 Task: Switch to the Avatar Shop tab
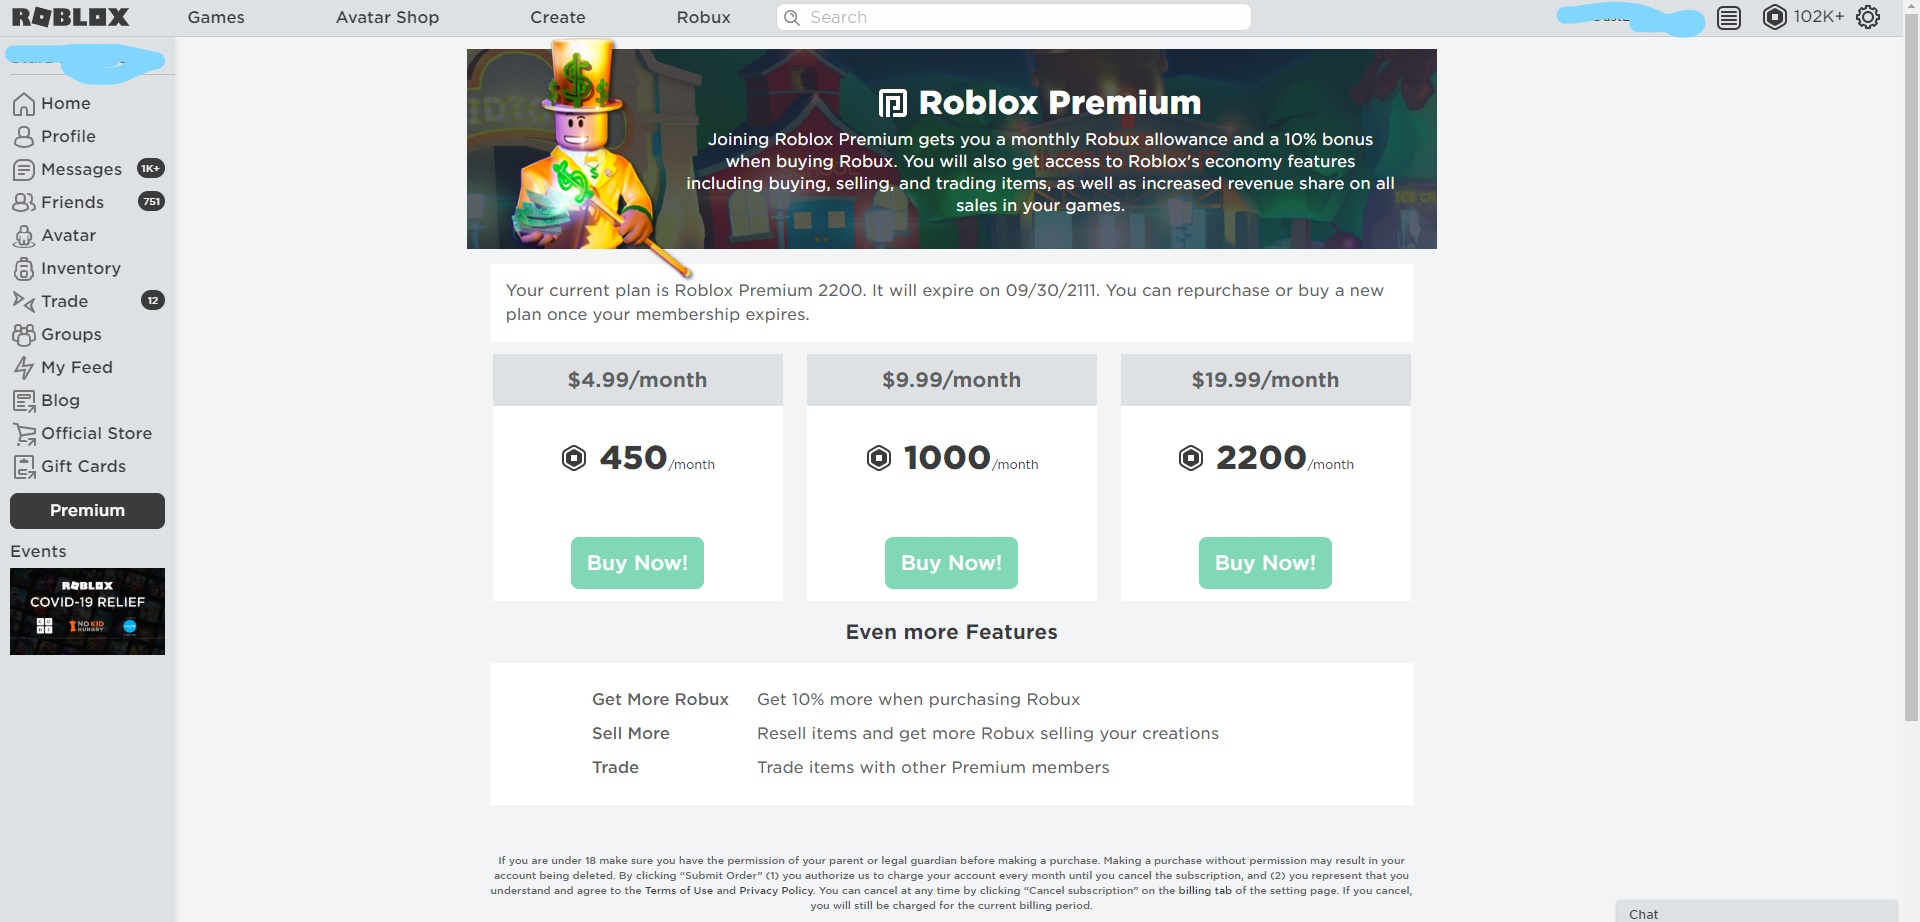click(x=387, y=17)
